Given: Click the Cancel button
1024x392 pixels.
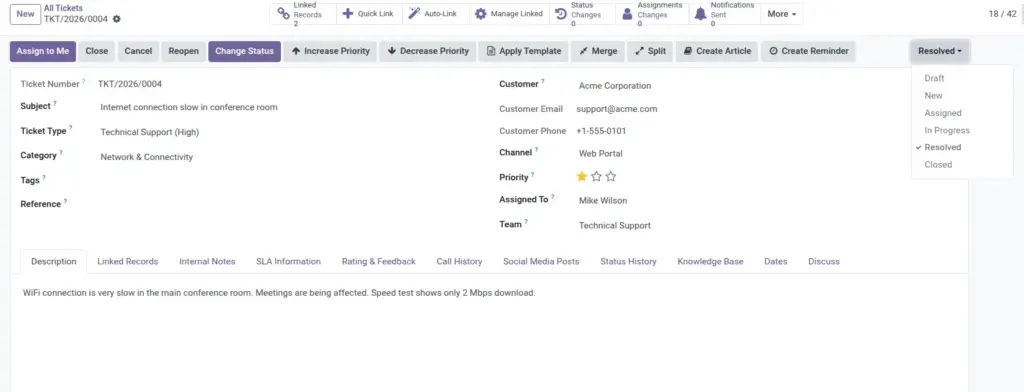Looking at the screenshot, I should 138,51.
